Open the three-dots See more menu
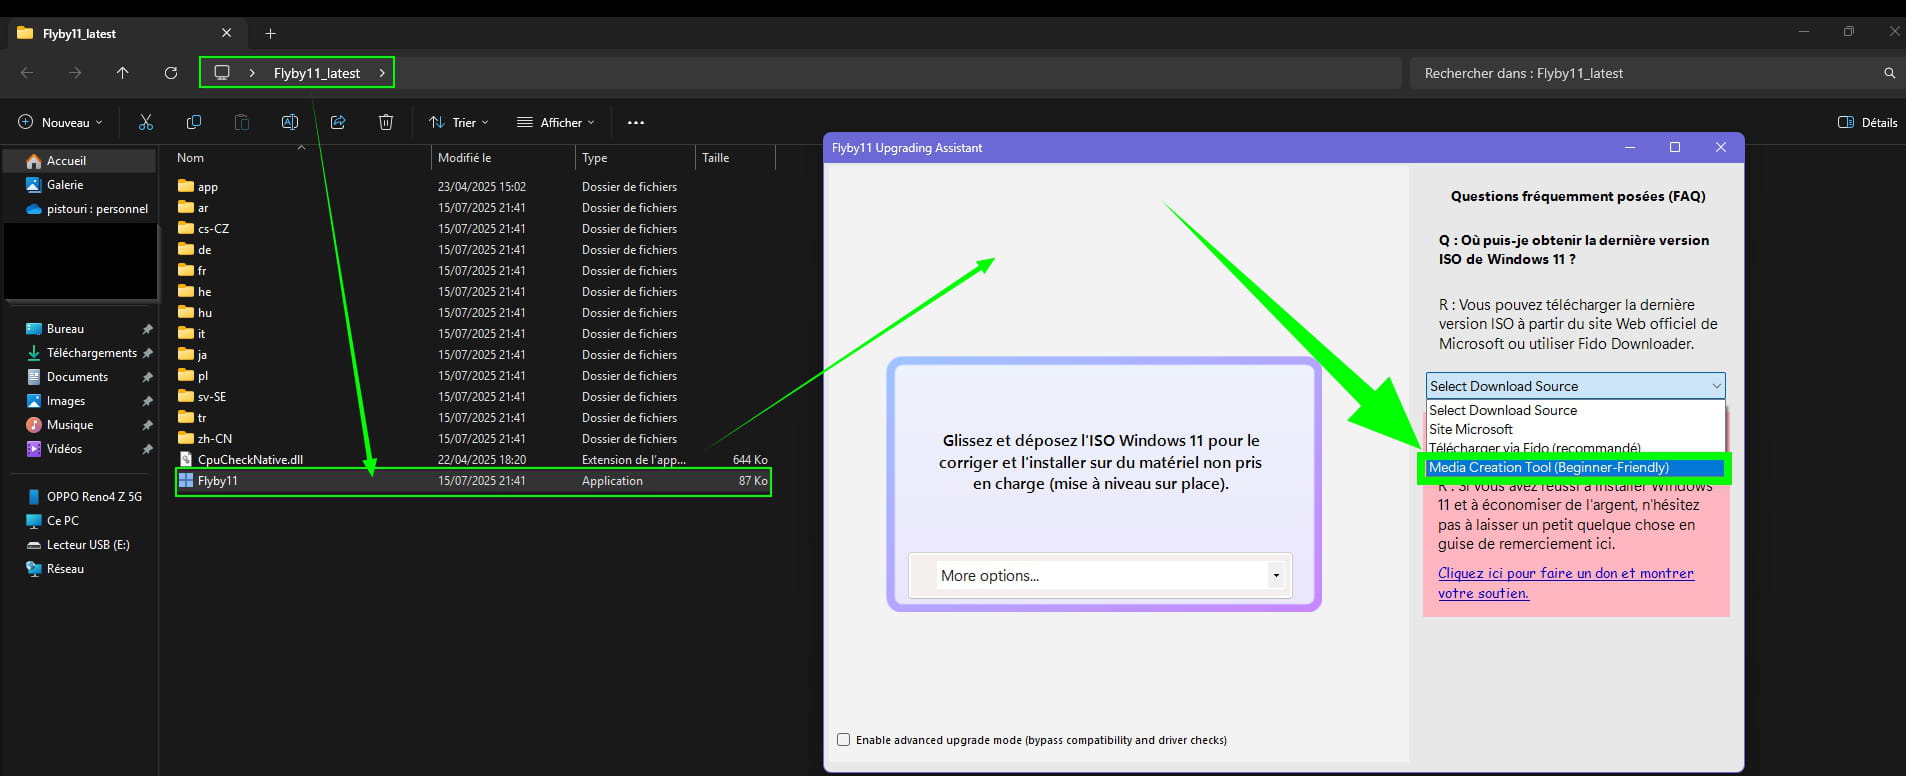The height and width of the screenshot is (776, 1906). tap(636, 122)
